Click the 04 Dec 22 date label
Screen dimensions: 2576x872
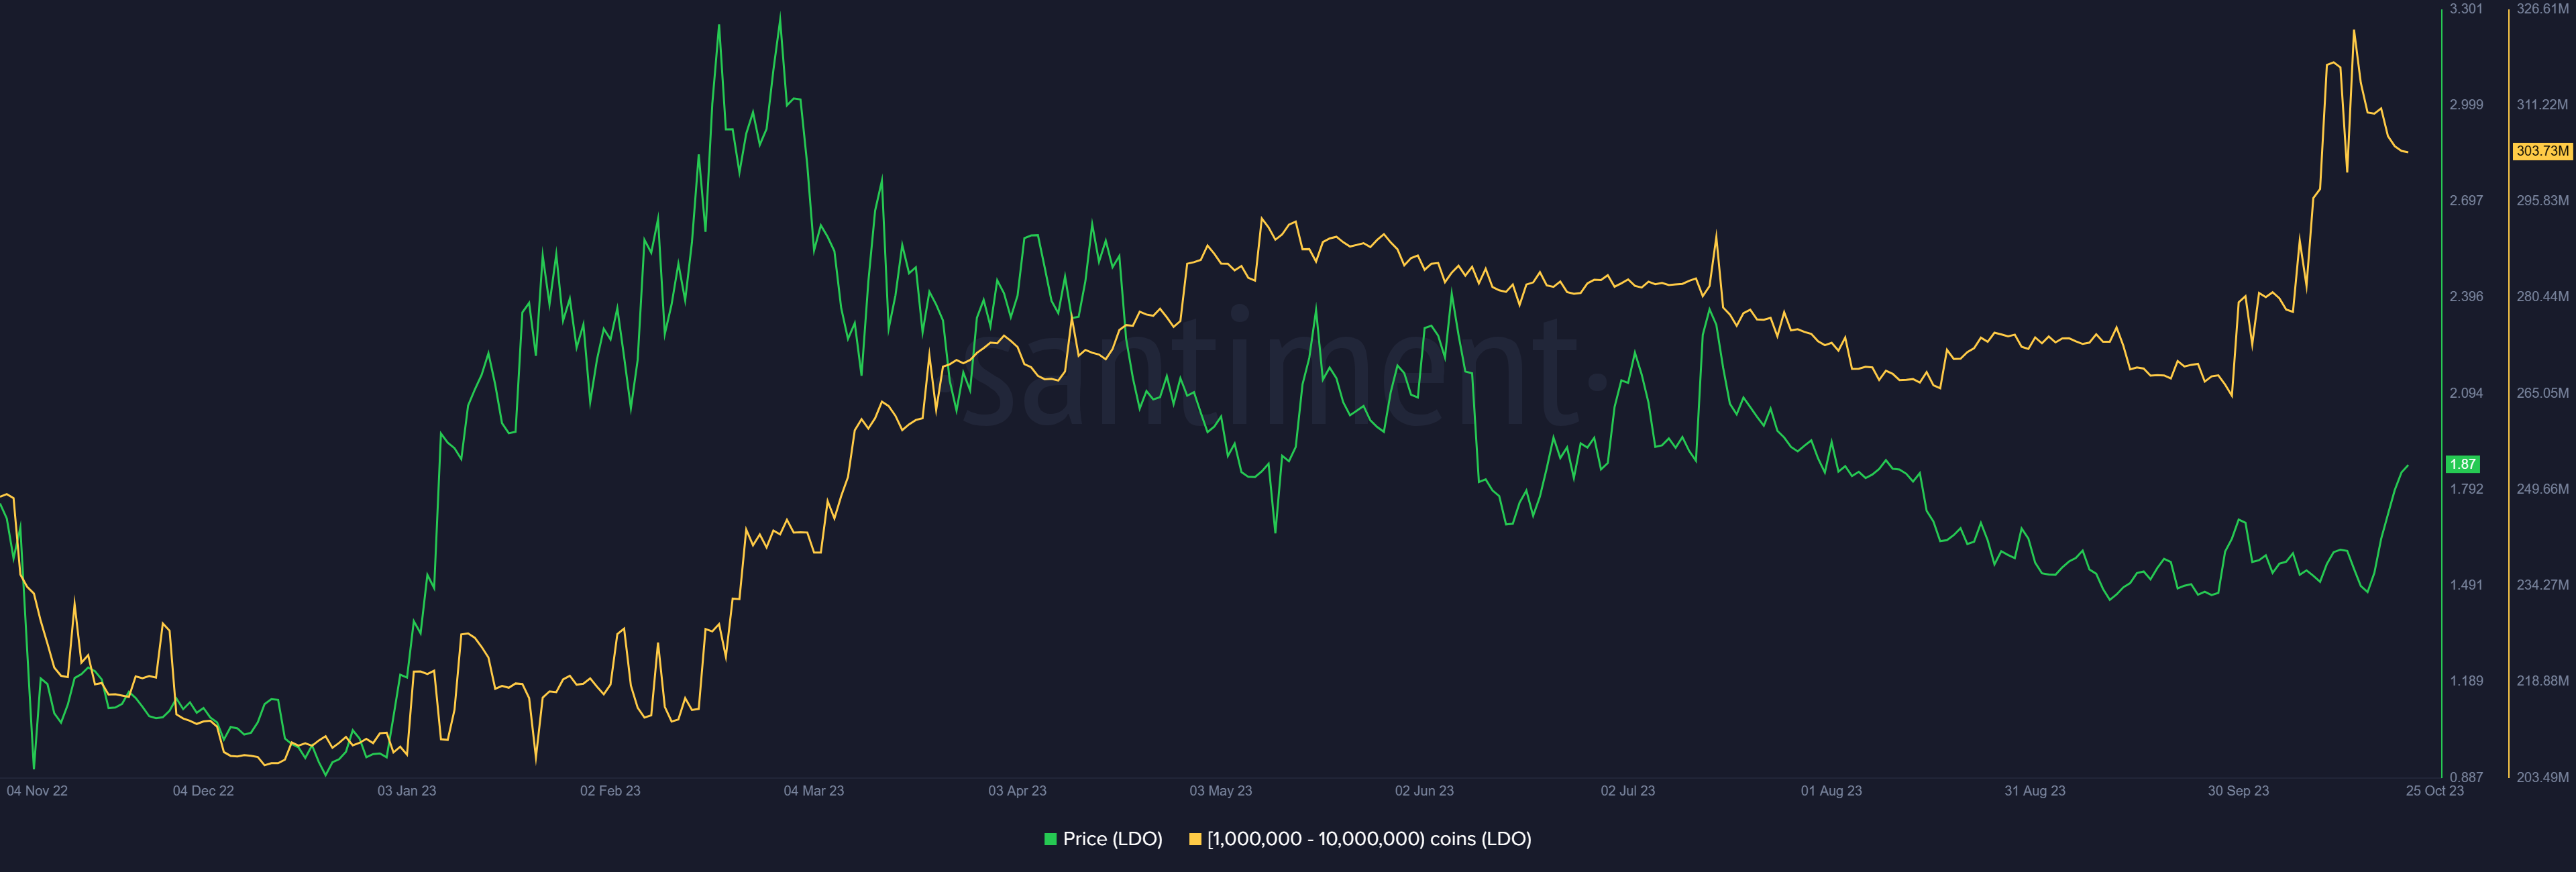tap(203, 791)
